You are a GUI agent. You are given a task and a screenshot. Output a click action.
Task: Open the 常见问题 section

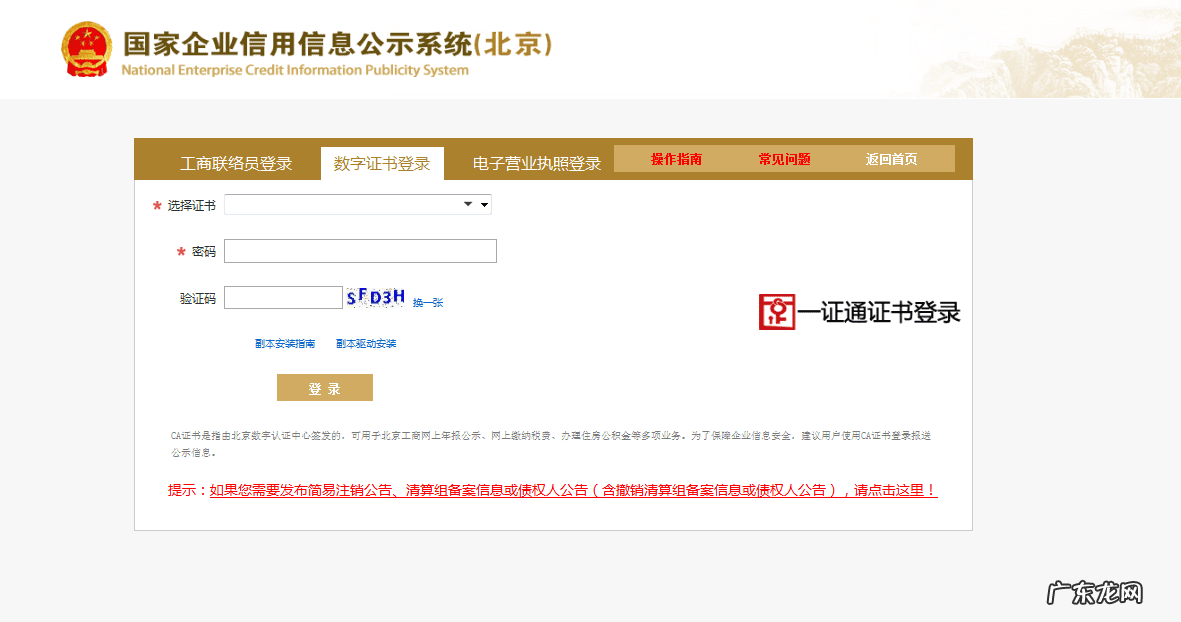[x=786, y=158]
